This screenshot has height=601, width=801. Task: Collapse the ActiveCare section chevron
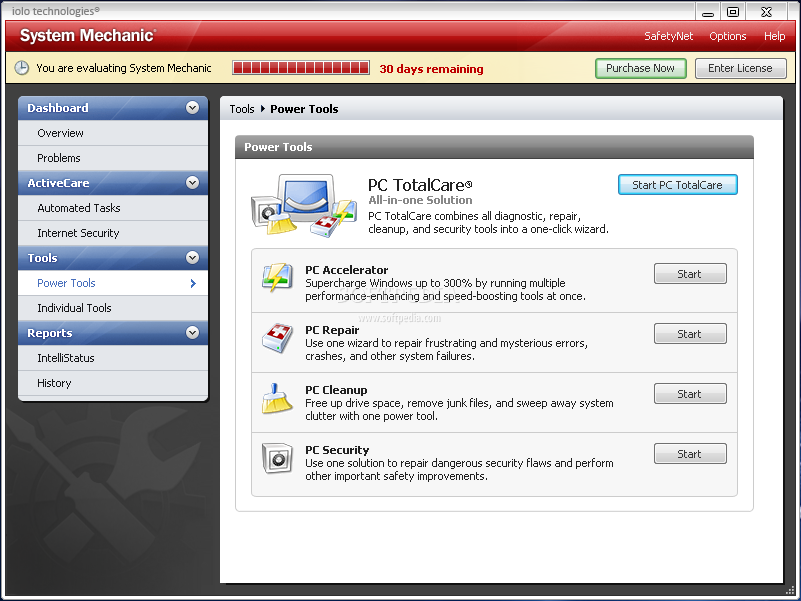(x=193, y=183)
